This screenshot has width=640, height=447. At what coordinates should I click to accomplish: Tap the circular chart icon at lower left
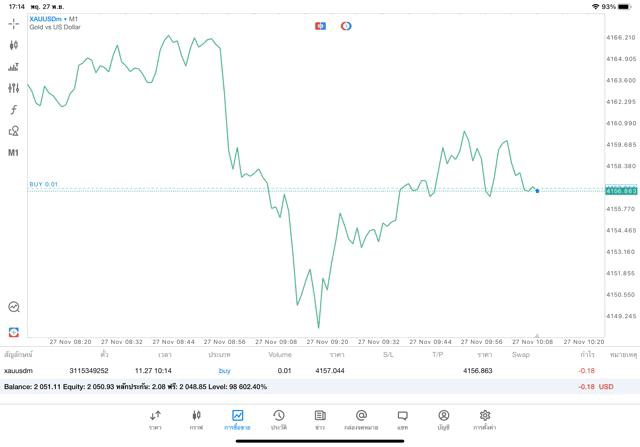click(x=14, y=307)
